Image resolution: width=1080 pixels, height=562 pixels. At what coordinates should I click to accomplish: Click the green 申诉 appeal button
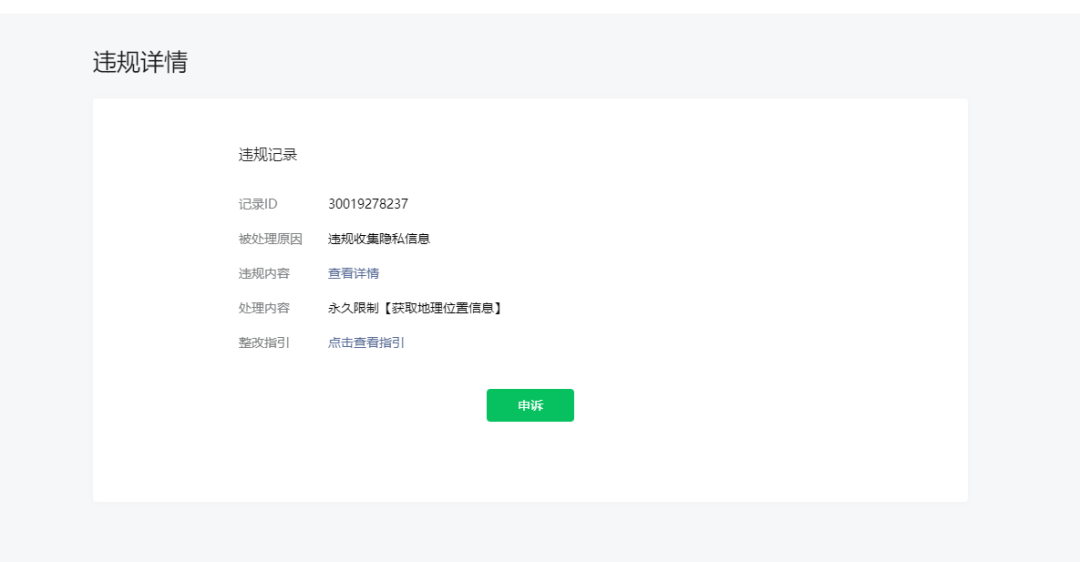point(530,405)
